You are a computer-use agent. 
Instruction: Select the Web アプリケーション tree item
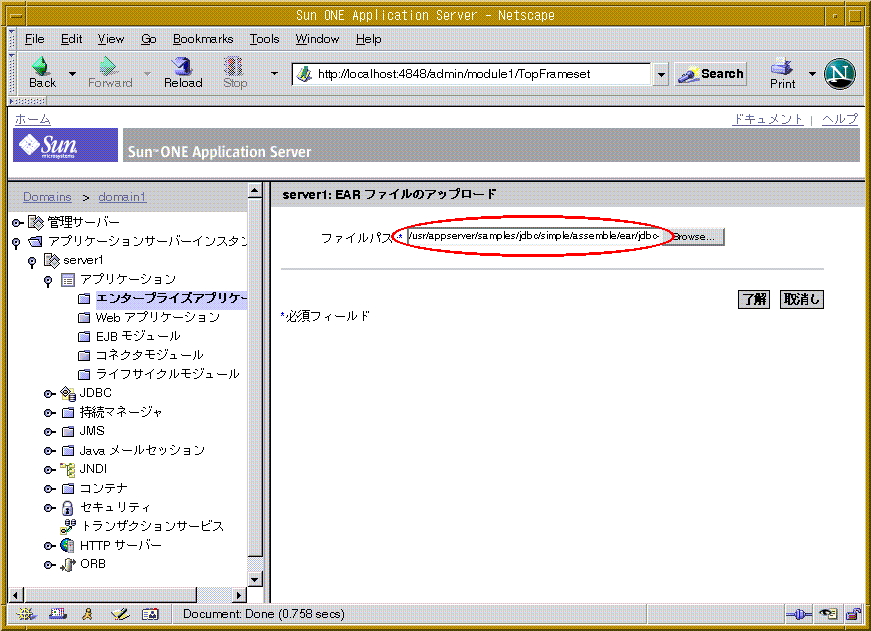(x=158, y=317)
